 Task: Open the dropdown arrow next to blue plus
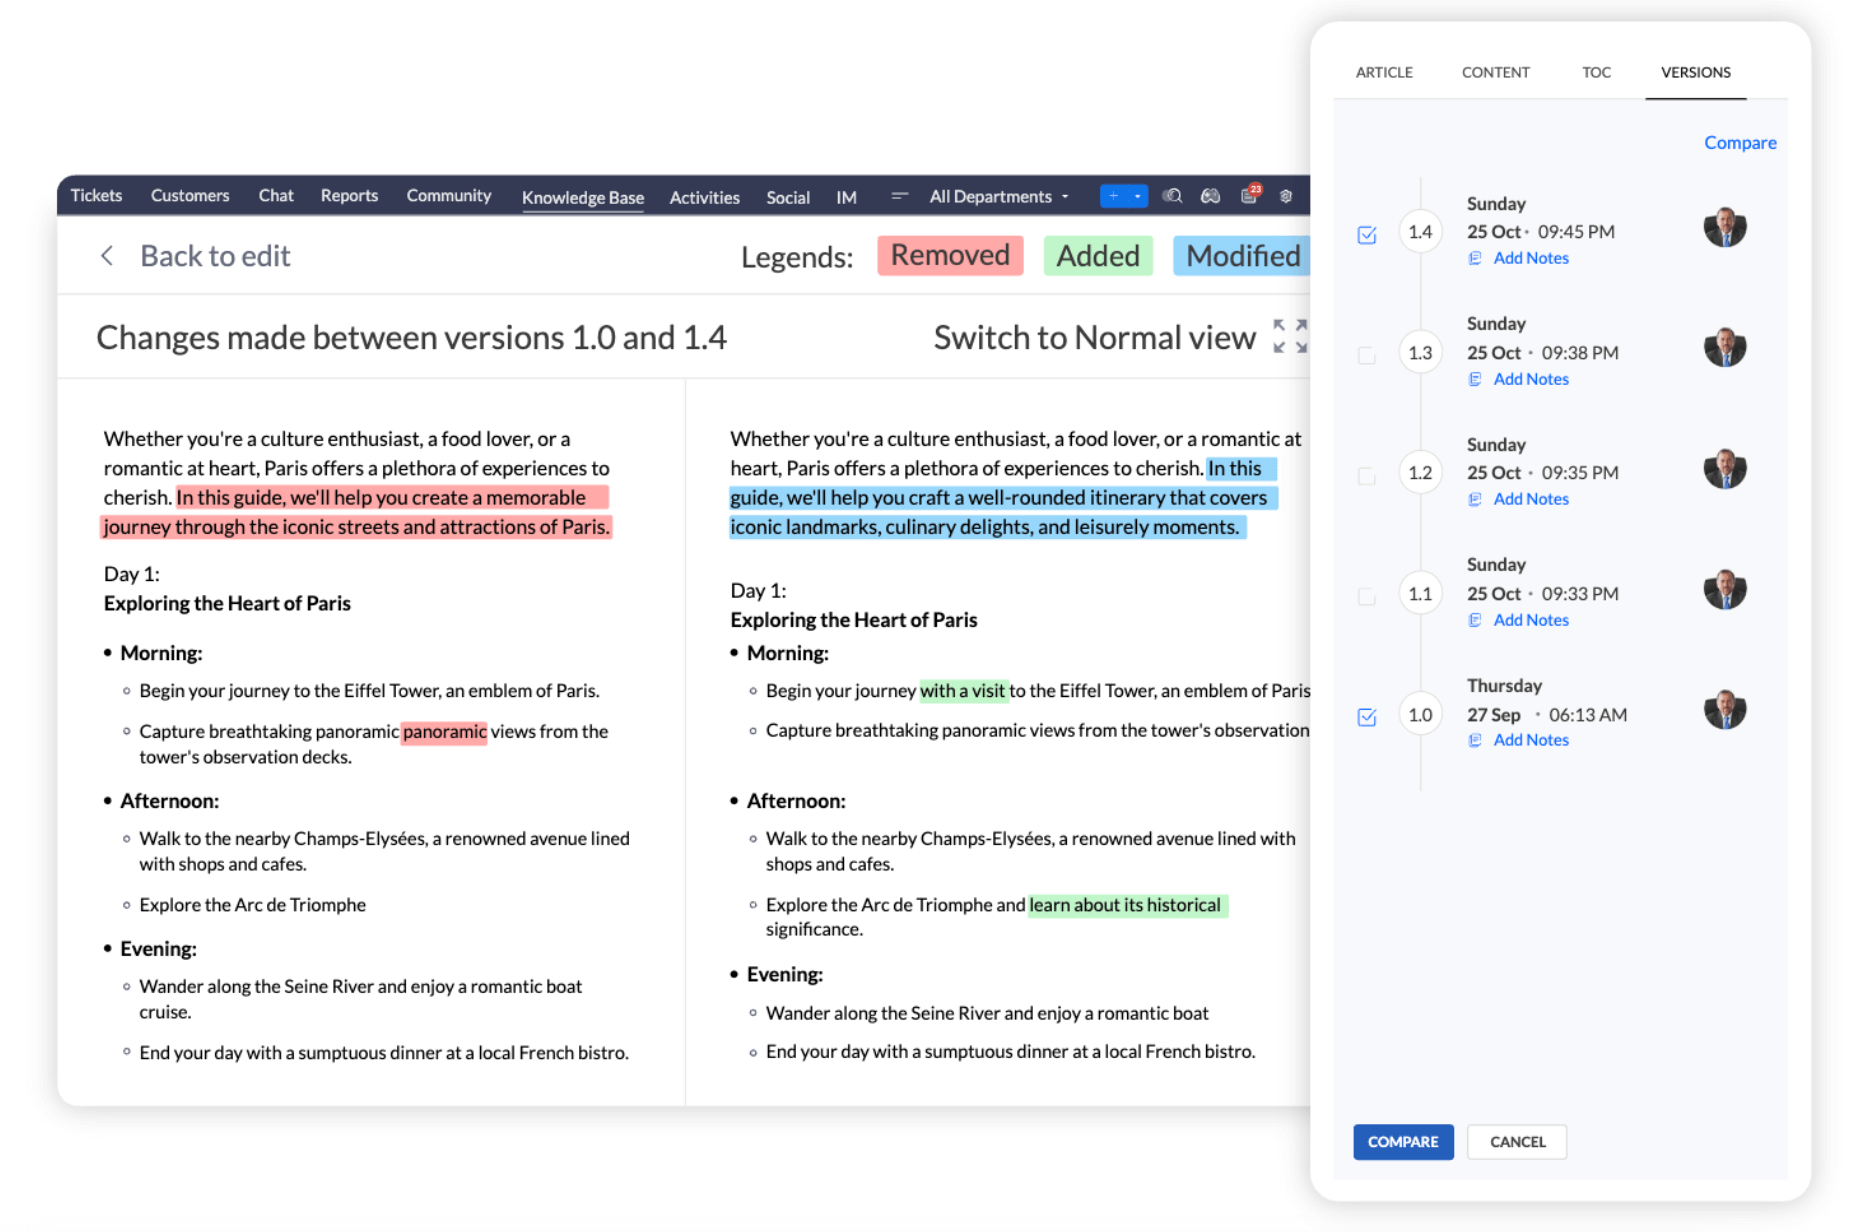pos(1137,196)
